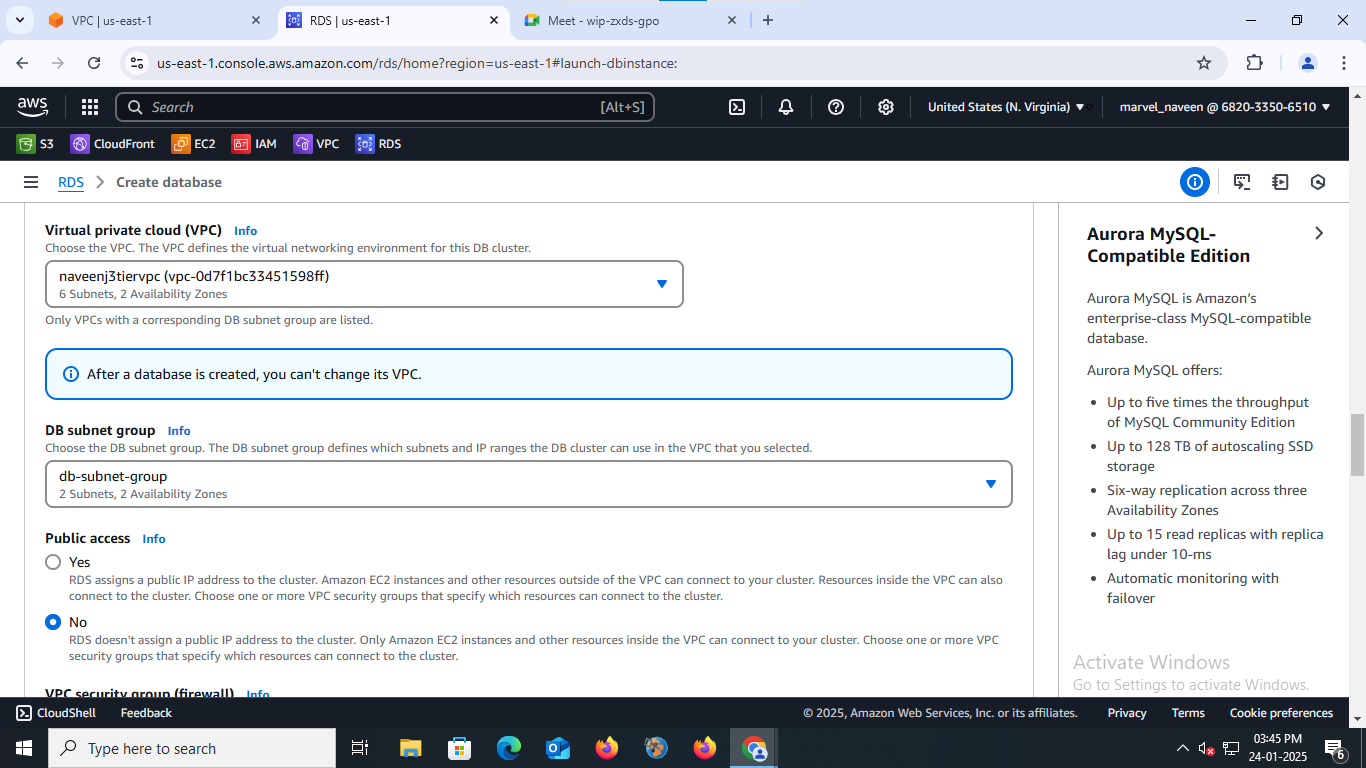Open Outlook from the taskbar
Image resolution: width=1366 pixels, height=768 pixels.
pos(558,748)
